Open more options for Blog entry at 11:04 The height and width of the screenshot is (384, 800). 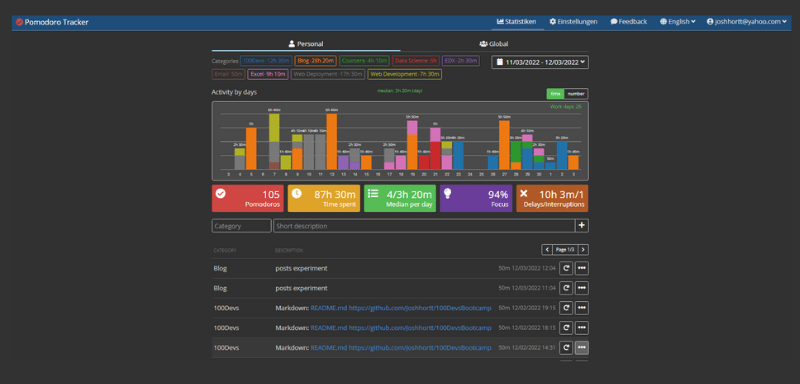click(582, 288)
